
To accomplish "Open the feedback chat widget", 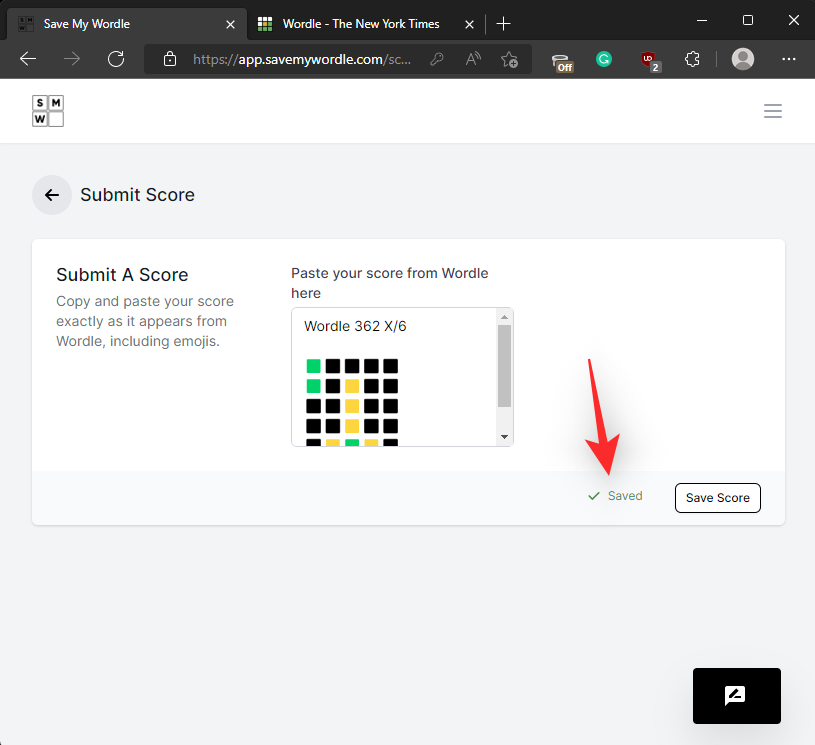I will [x=737, y=696].
